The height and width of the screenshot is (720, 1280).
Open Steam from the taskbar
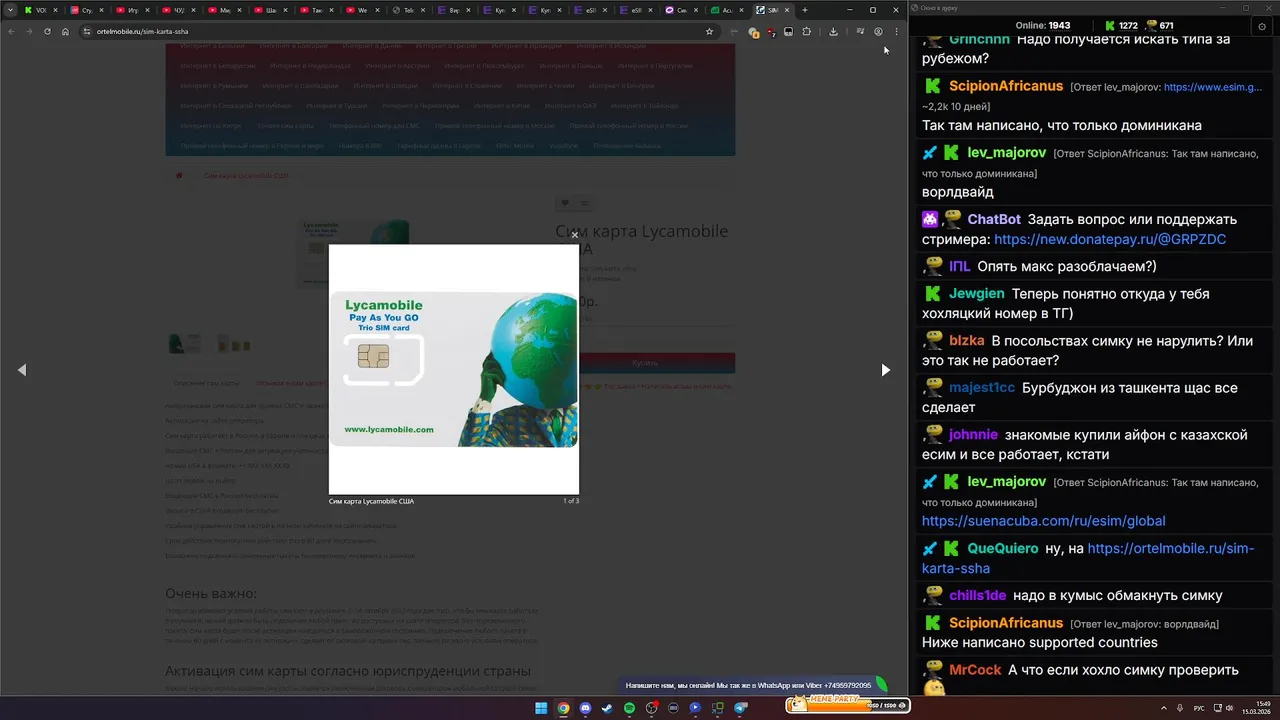click(607, 708)
